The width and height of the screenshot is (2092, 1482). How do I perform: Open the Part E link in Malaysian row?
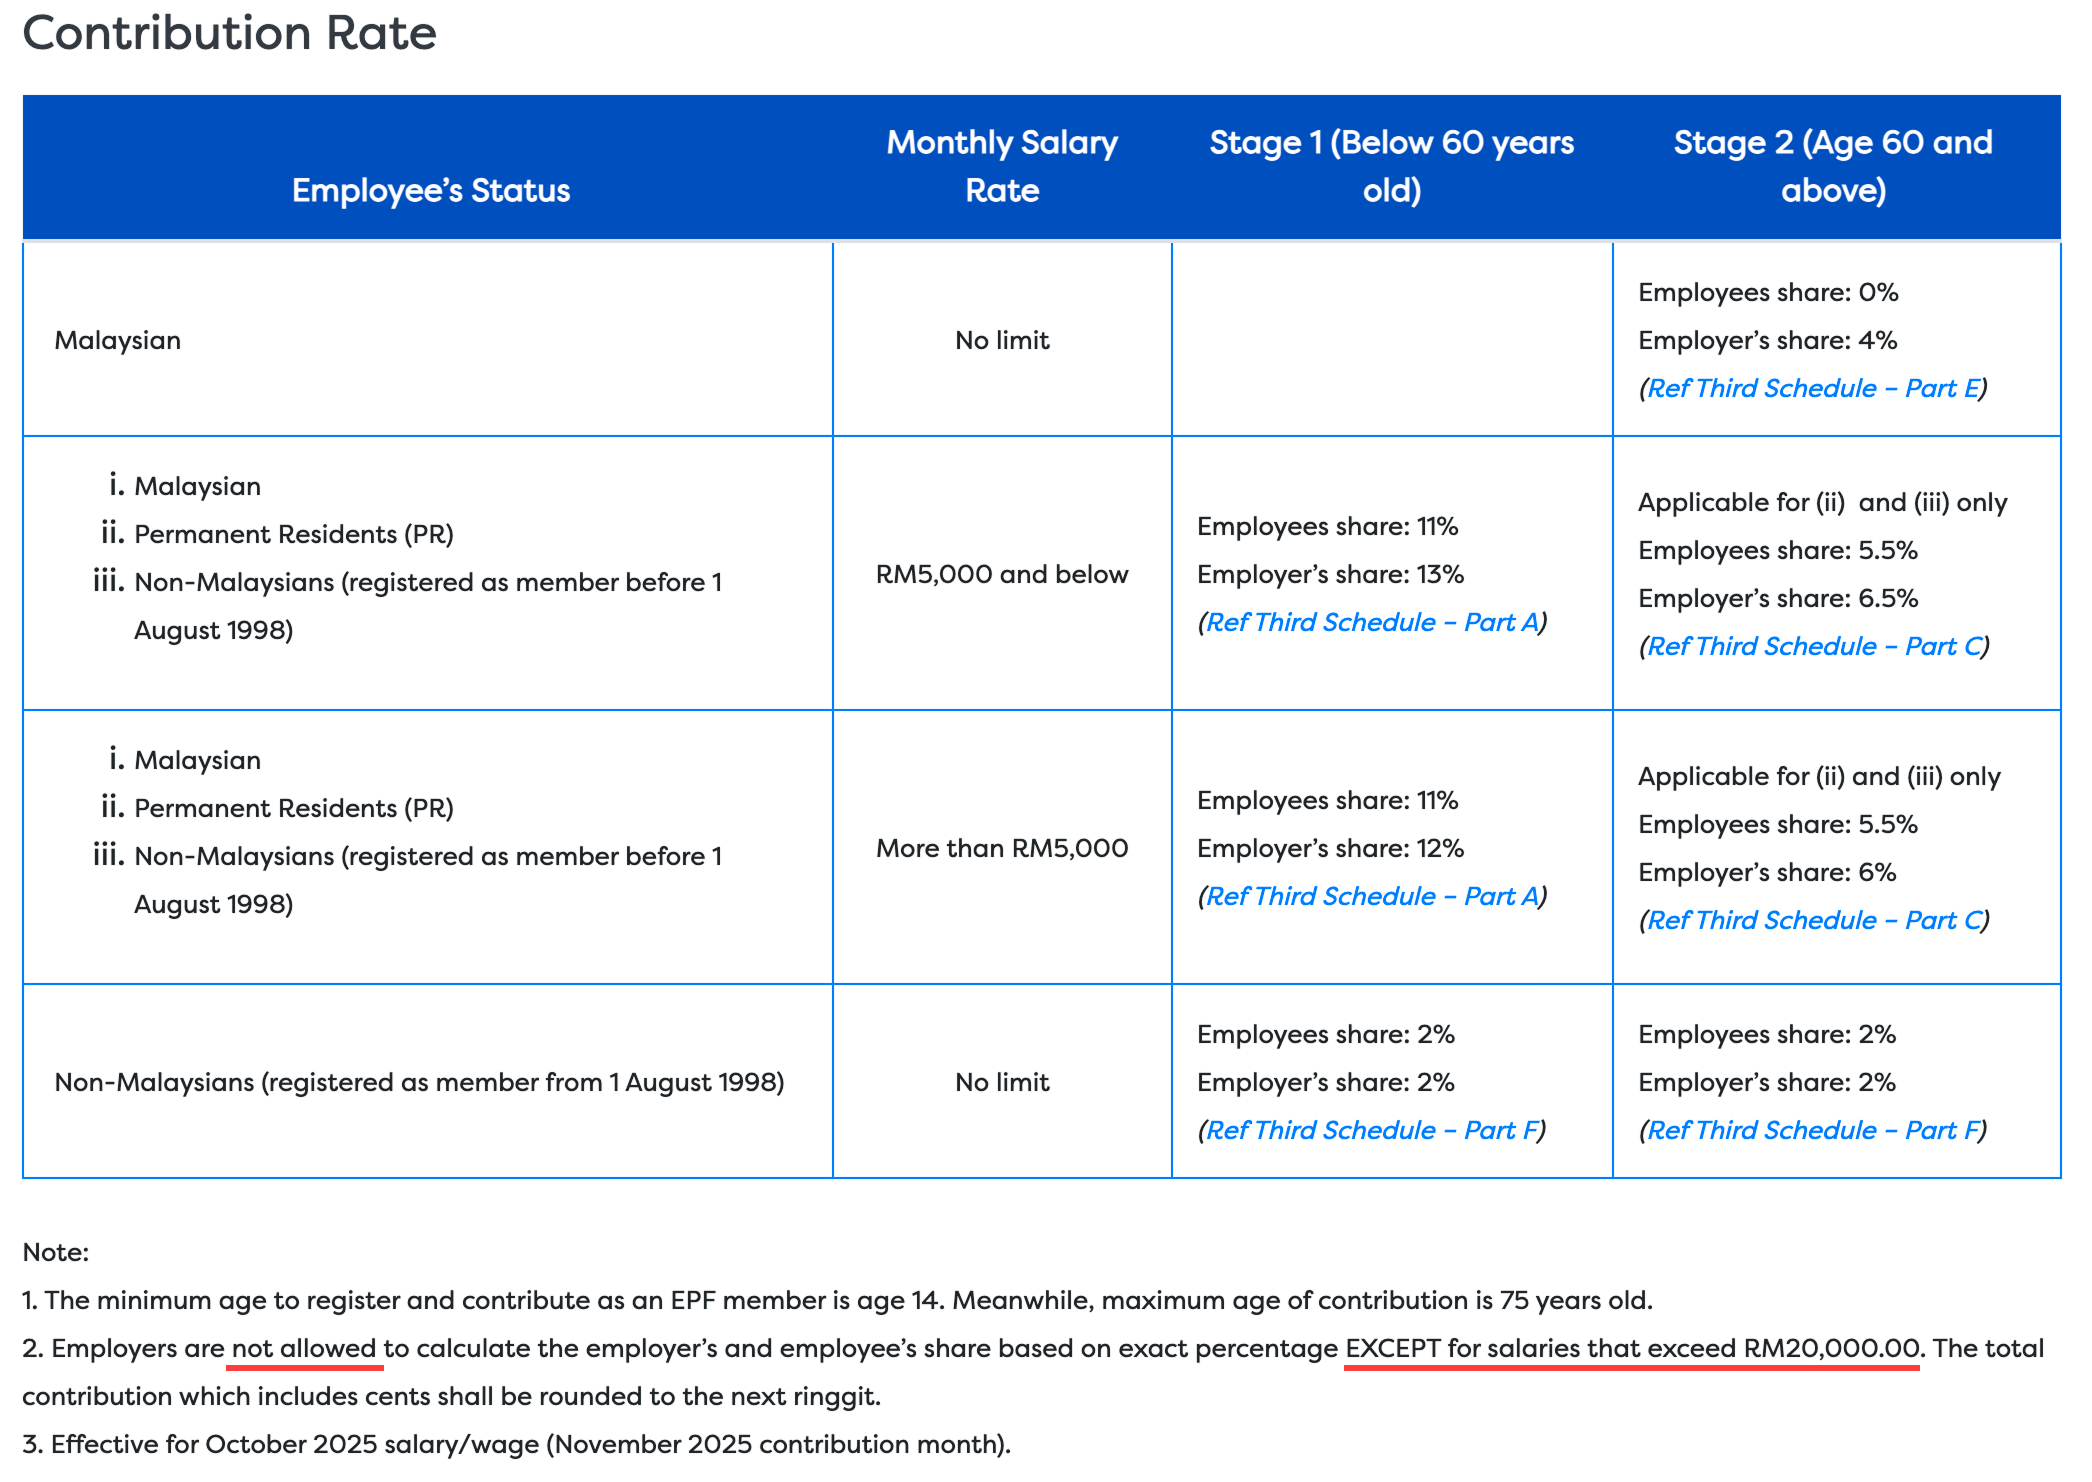1812,389
